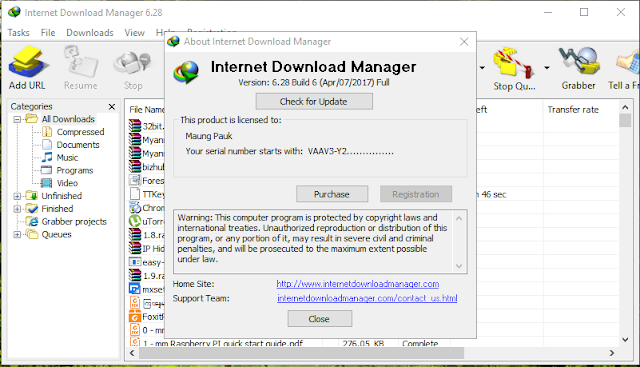Open Grabber projects in the tree
Viewport: 640px width, 367px height.
click(x=74, y=222)
